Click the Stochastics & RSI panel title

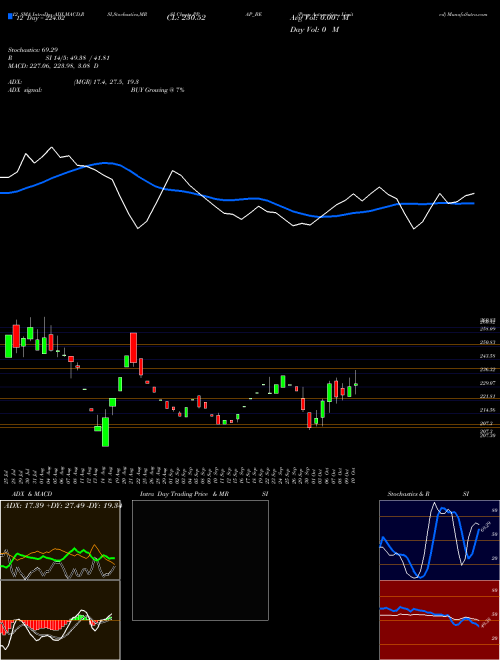tap(428, 494)
